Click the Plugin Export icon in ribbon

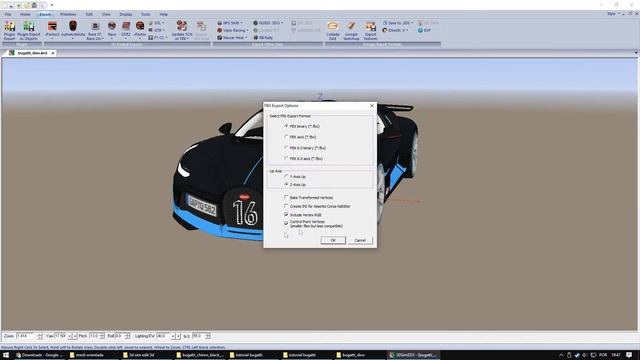[x=9, y=30]
